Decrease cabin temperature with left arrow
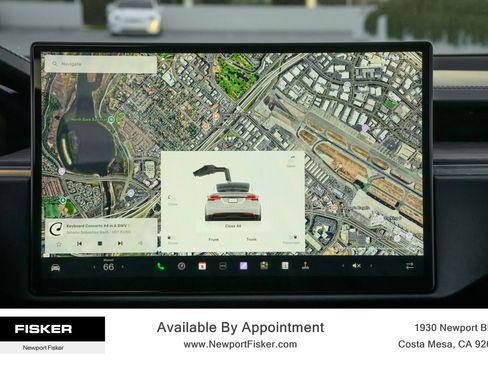488x366 pixels. (x=94, y=267)
